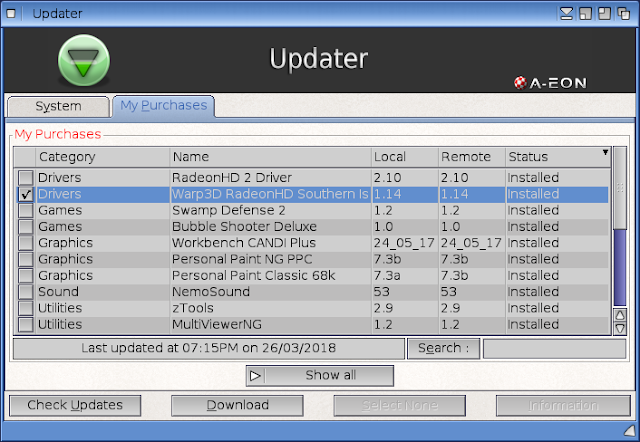Click the Local column header
Image resolution: width=640 pixels, height=442 pixels.
(404, 157)
